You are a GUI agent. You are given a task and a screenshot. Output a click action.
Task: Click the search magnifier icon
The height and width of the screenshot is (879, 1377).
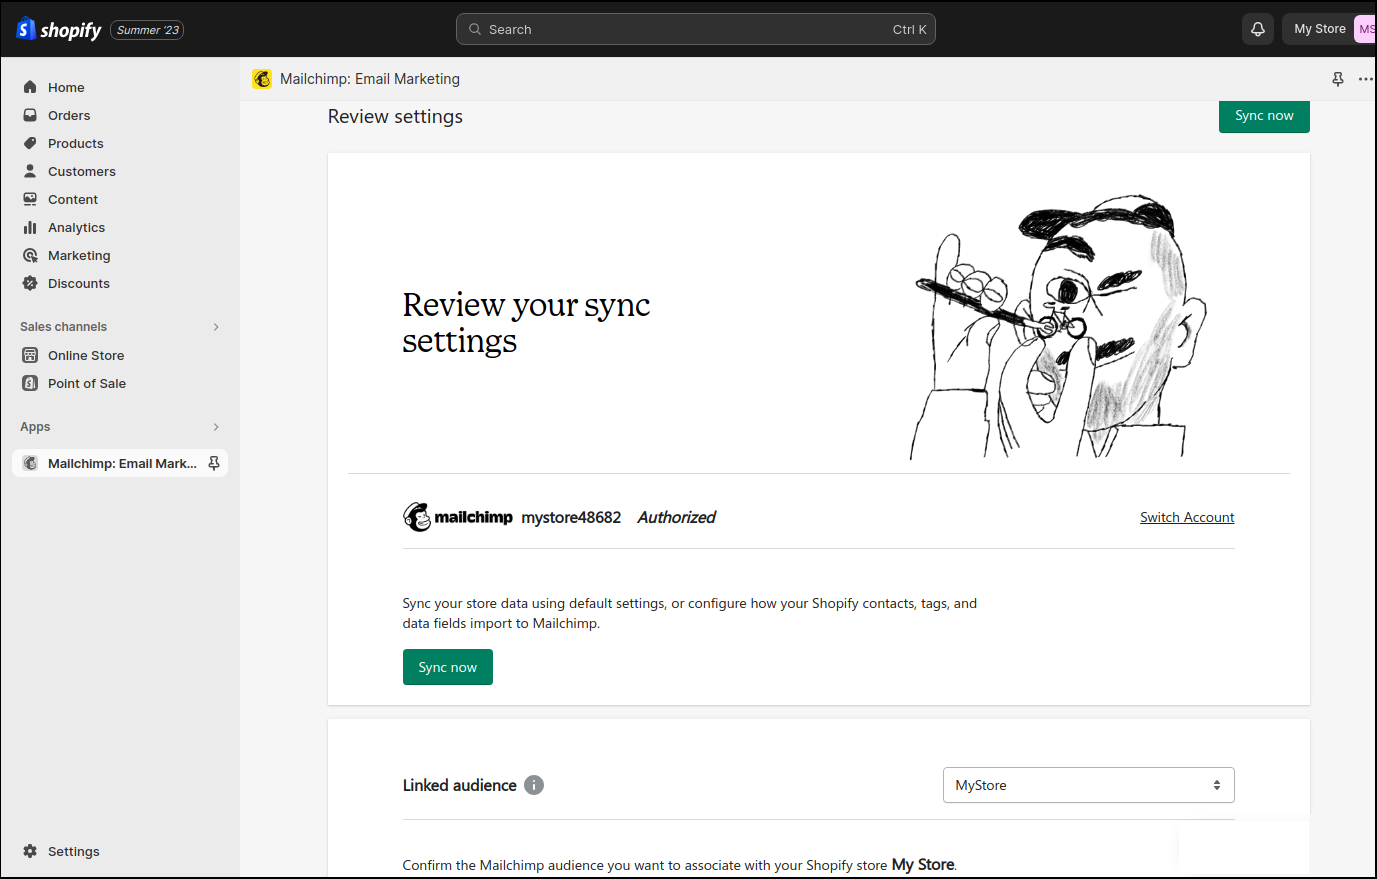[x=475, y=29]
